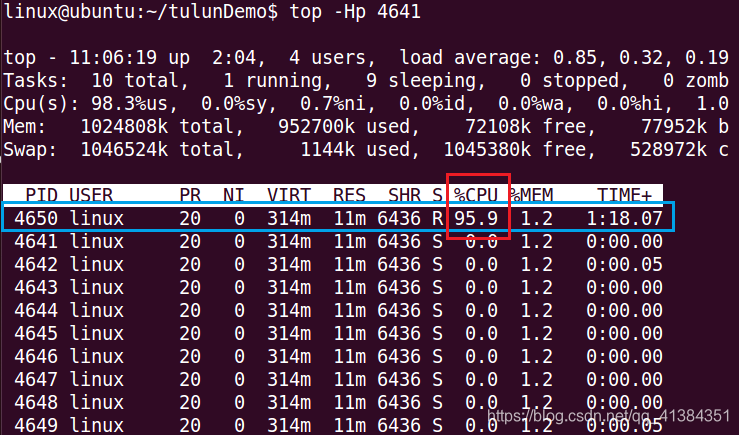Click the '0.0%id' CPU value
Image resolution: width=739 pixels, height=435 pixels.
[x=433, y=104]
